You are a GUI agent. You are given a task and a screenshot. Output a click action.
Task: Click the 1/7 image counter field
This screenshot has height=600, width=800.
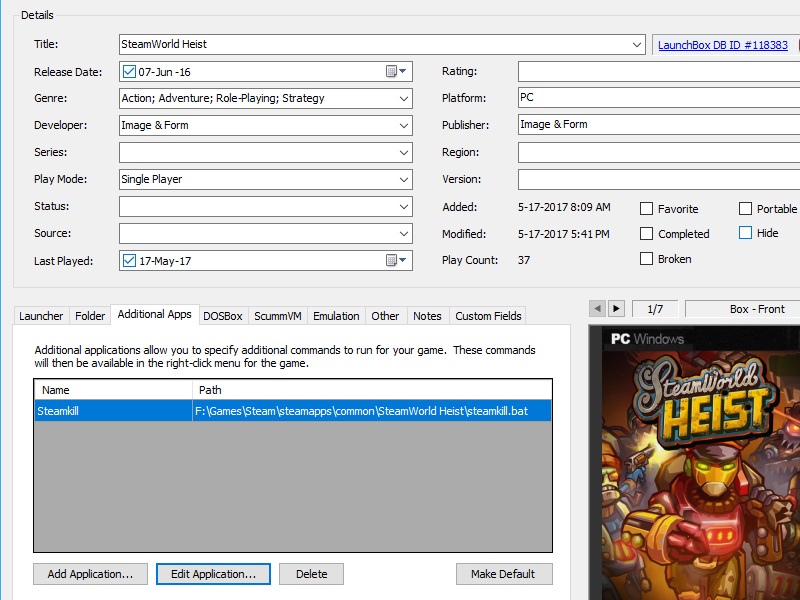pyautogui.click(x=655, y=309)
